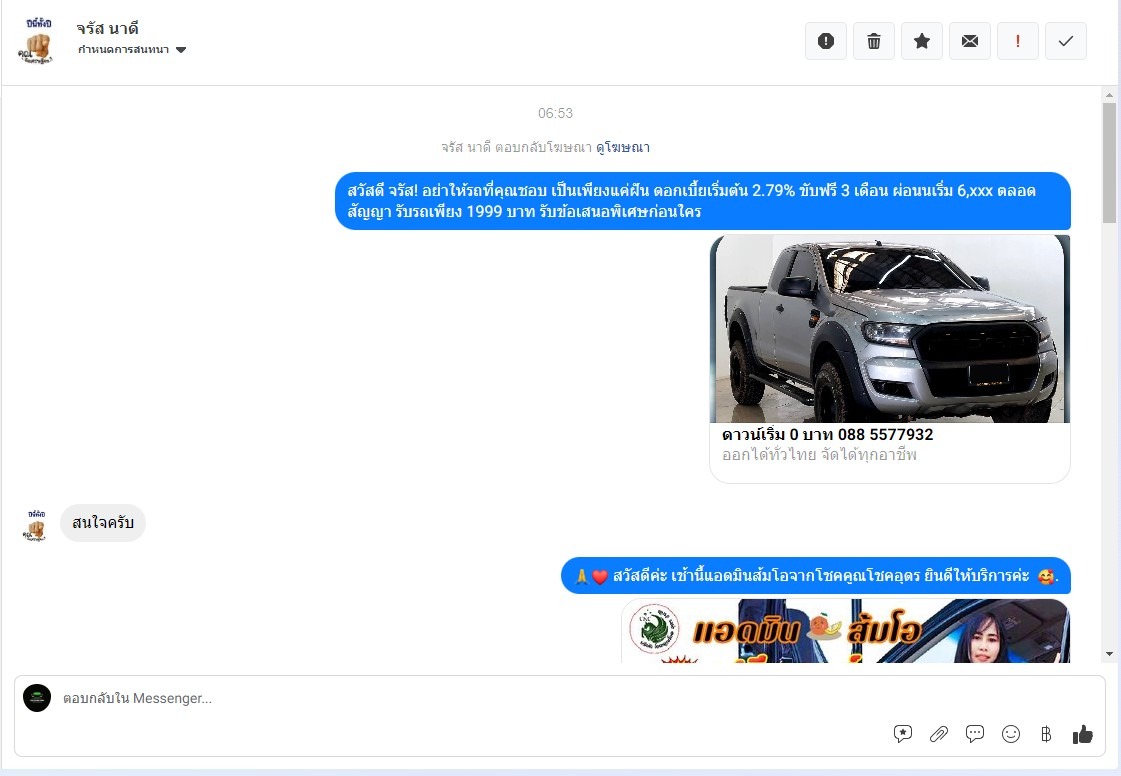1121x776 pixels.
Task: Open the emoji picker
Action: coord(1011,734)
